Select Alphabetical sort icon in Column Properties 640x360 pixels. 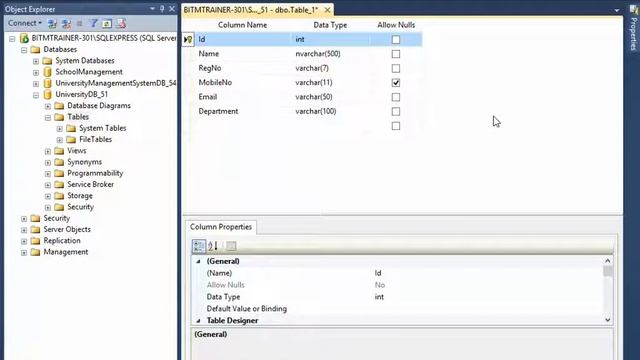click(x=213, y=246)
